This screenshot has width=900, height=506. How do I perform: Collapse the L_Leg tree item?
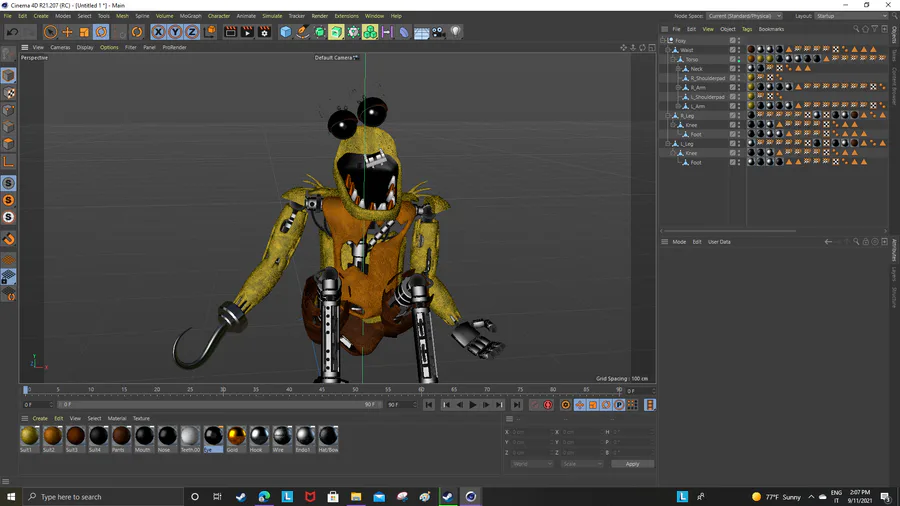(668, 143)
